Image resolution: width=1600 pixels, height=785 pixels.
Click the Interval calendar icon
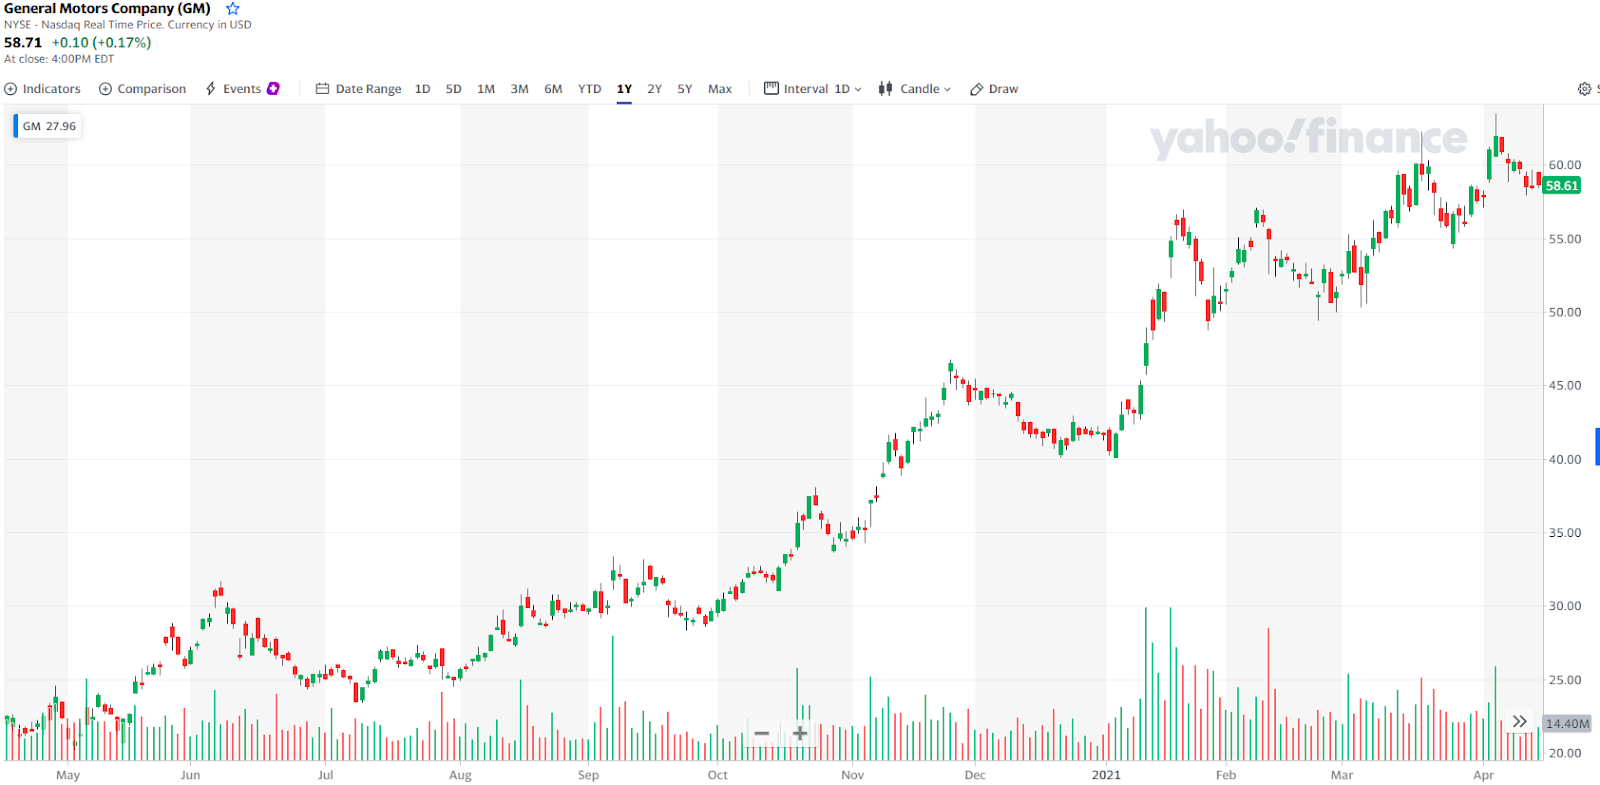[771, 88]
